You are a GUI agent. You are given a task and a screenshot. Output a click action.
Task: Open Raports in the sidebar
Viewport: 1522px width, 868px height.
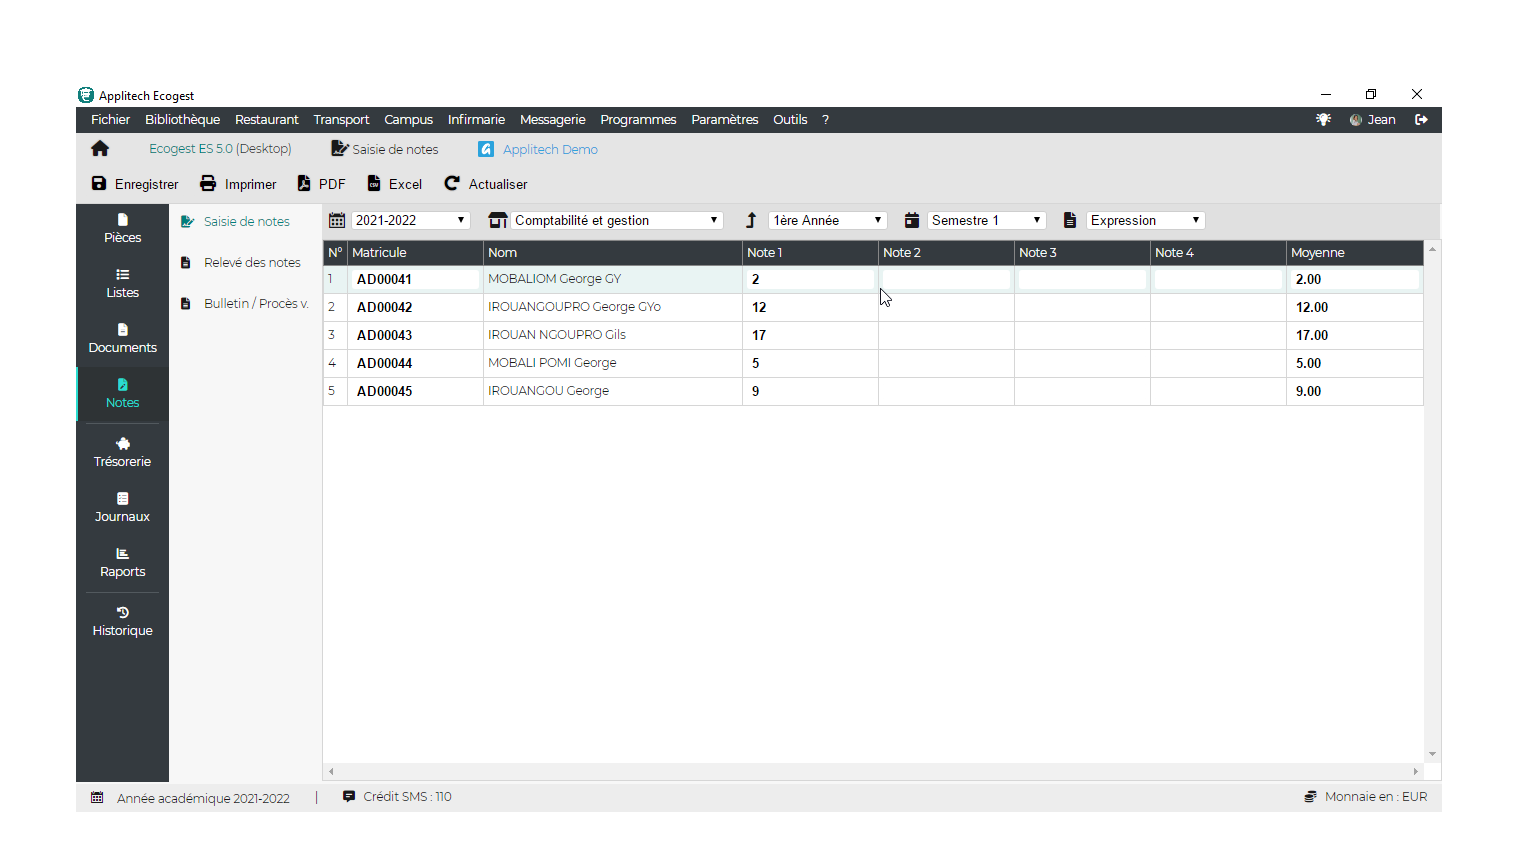[122, 563]
